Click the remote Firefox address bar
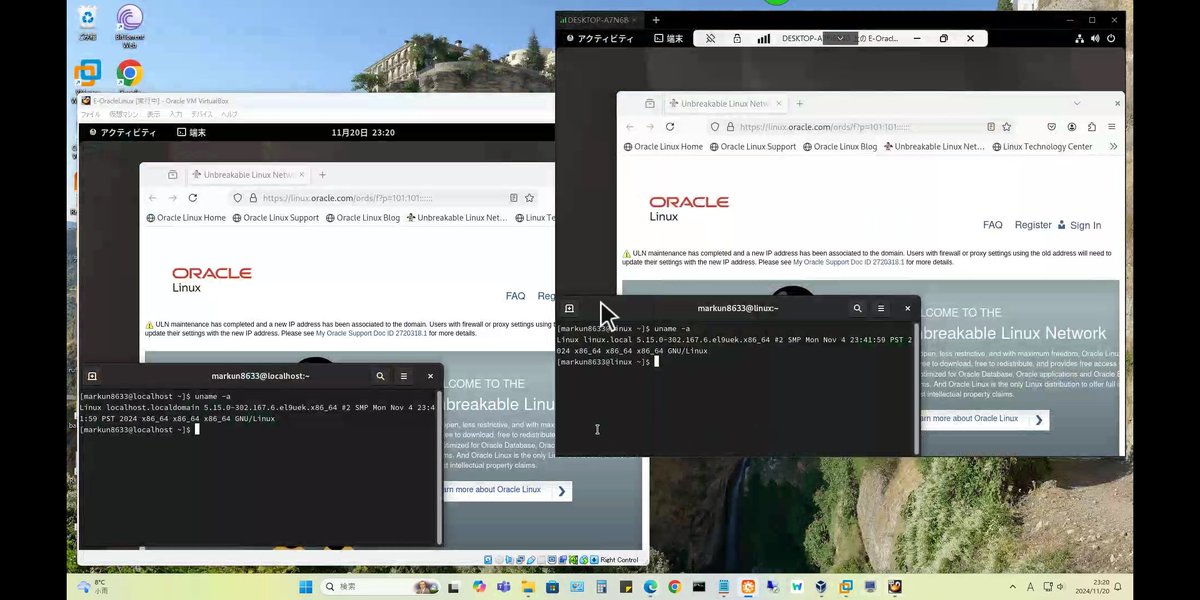 pos(861,127)
